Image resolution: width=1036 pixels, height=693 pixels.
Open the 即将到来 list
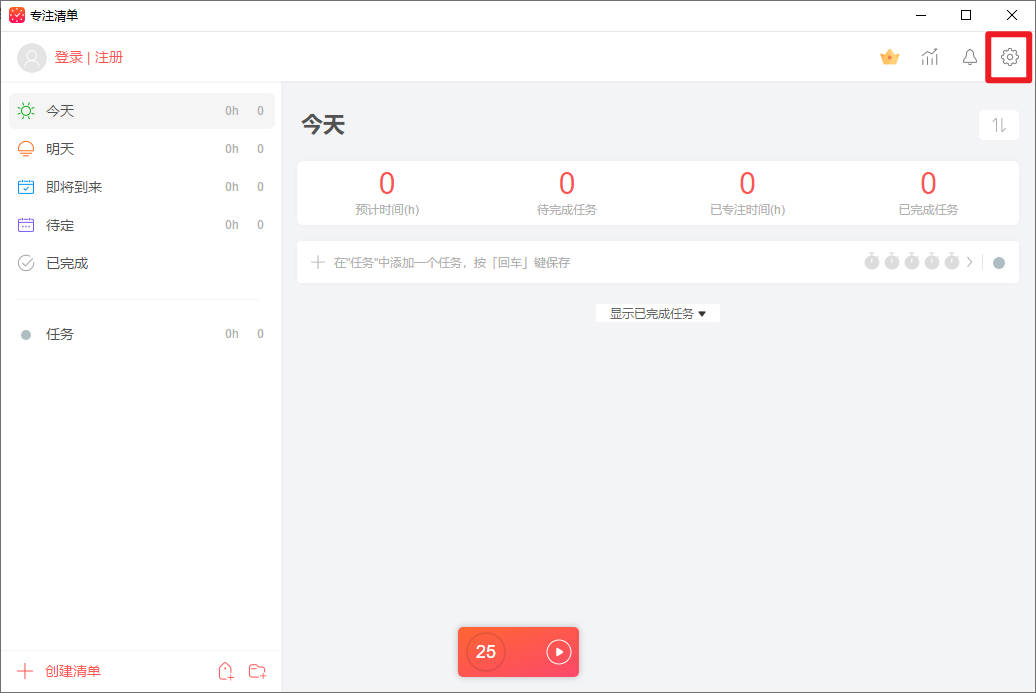(74, 187)
